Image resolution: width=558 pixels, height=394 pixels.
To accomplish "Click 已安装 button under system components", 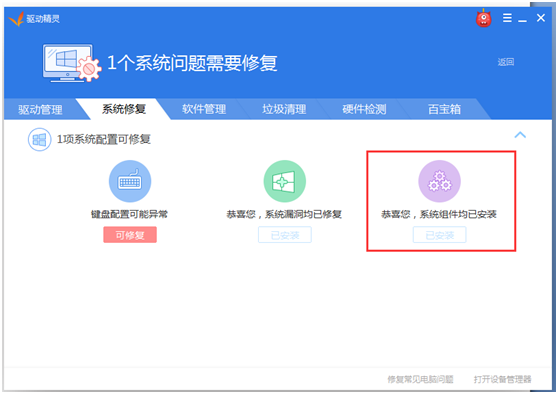I will tap(439, 235).
